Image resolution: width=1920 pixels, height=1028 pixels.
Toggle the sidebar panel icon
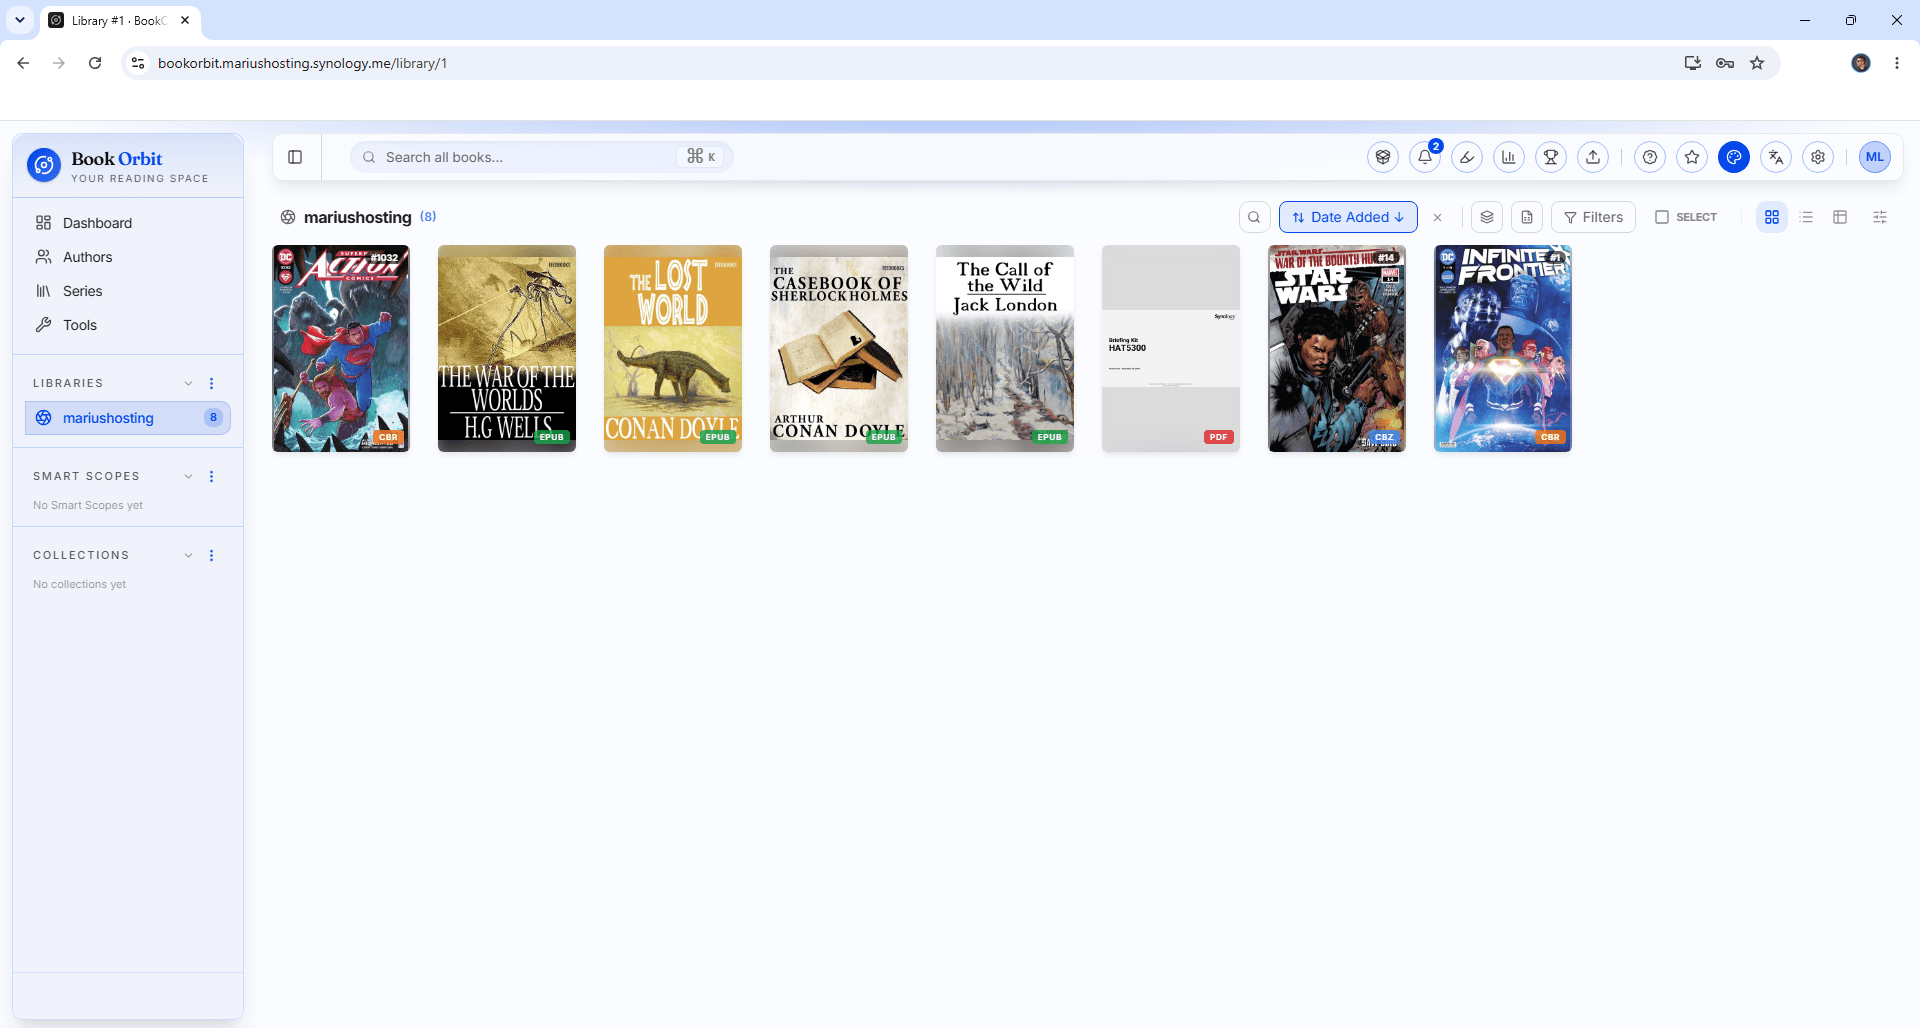pyautogui.click(x=295, y=157)
